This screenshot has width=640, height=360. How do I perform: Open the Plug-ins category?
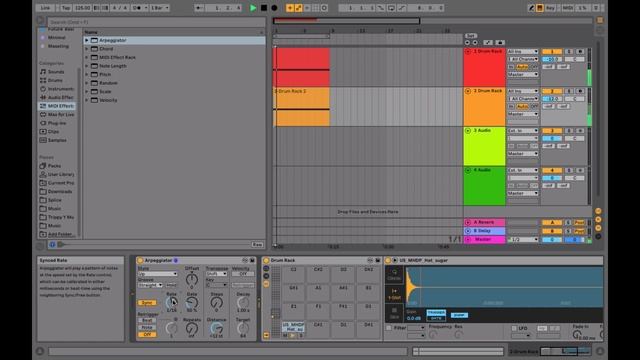pyautogui.click(x=53, y=123)
